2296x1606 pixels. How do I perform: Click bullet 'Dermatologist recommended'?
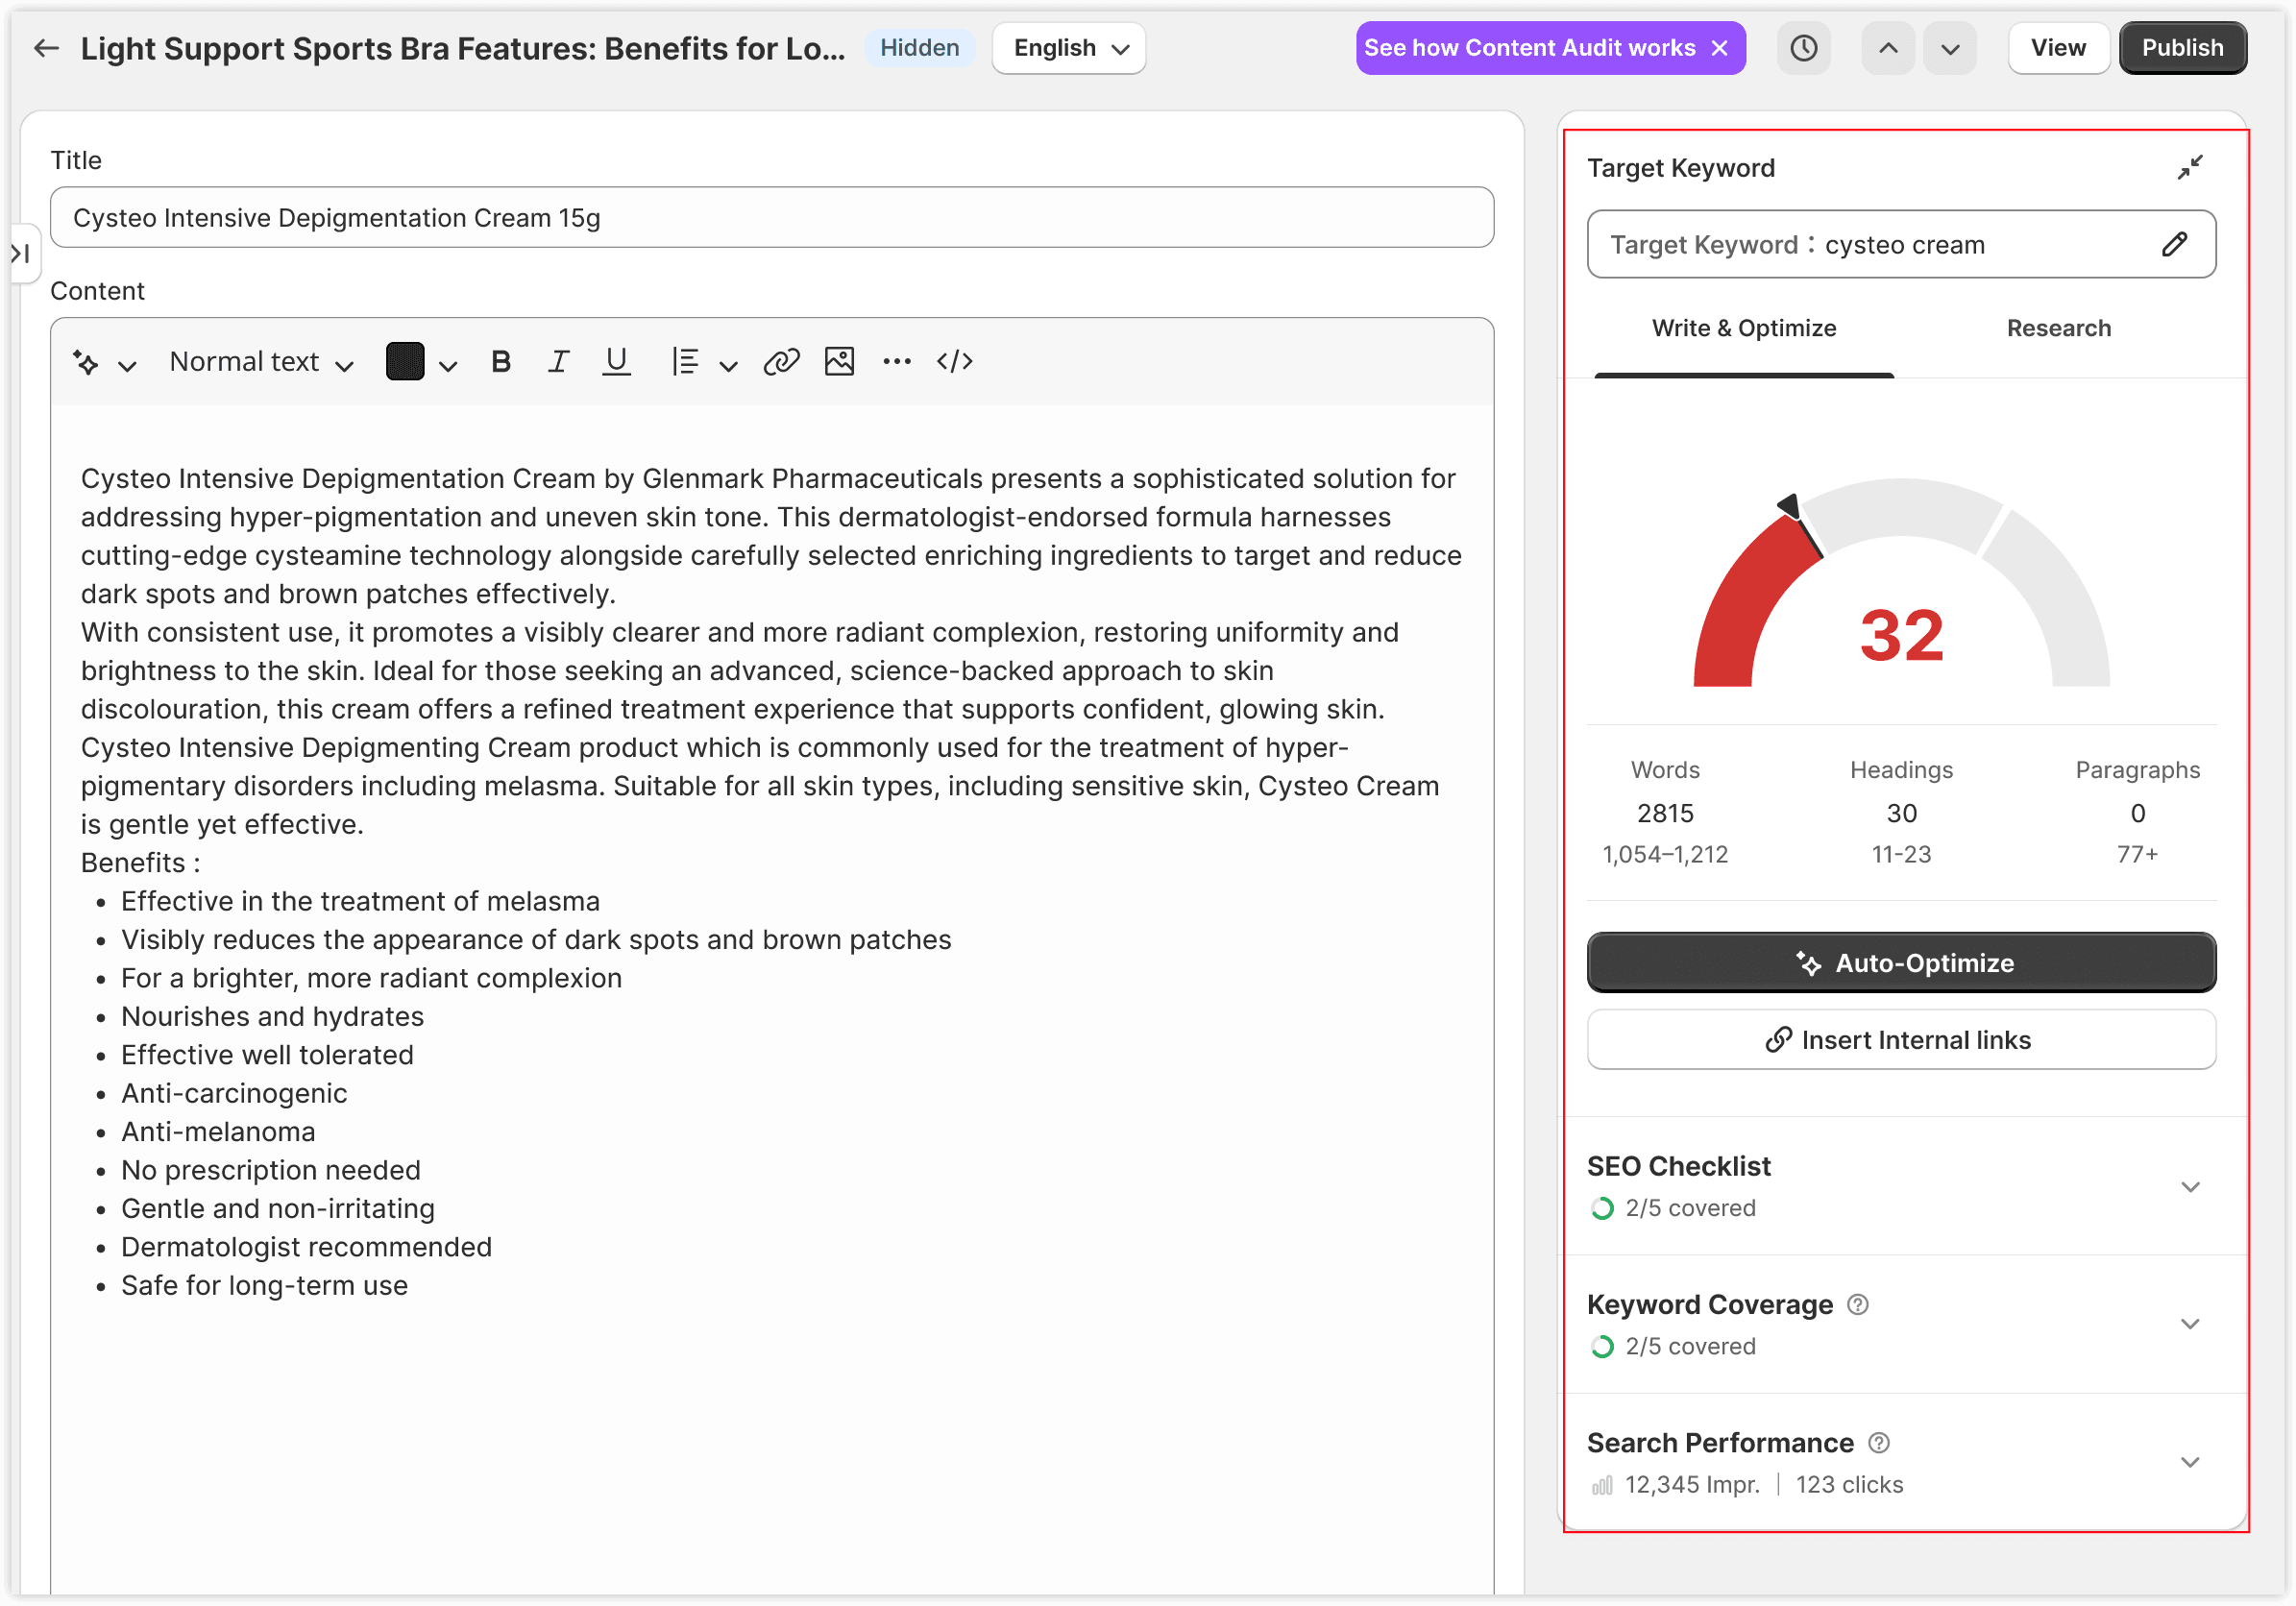coord(306,1247)
